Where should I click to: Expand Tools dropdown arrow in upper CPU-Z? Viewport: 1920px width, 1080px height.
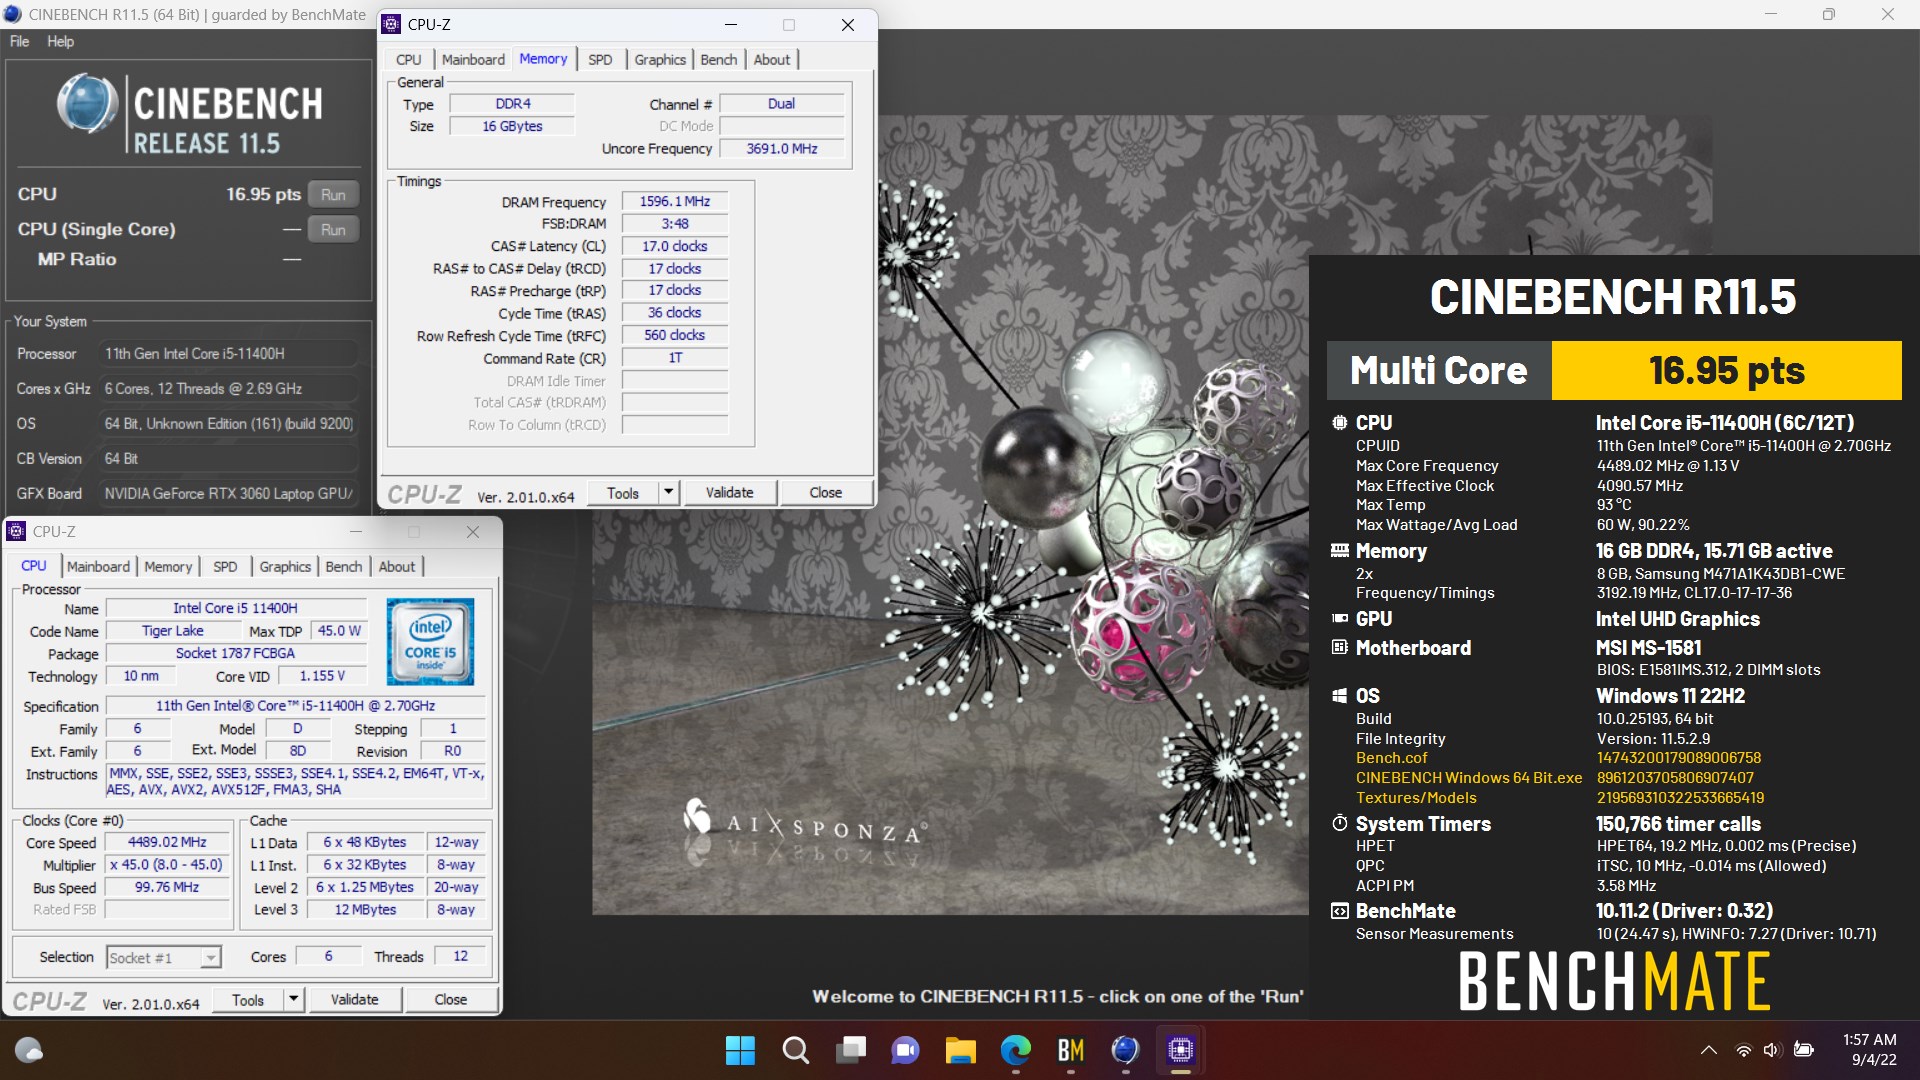(x=669, y=493)
